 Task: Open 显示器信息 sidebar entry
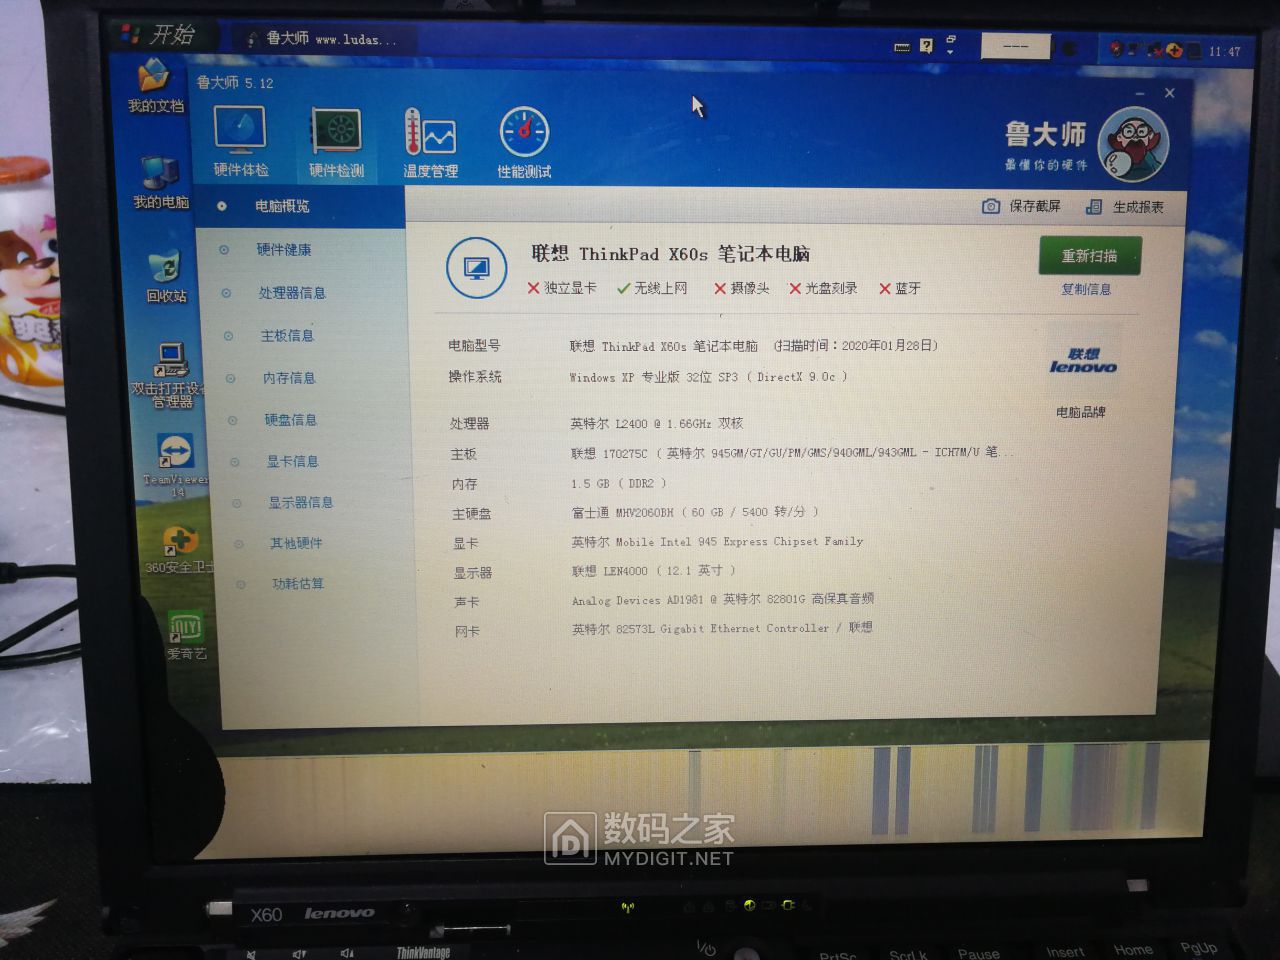(x=300, y=502)
